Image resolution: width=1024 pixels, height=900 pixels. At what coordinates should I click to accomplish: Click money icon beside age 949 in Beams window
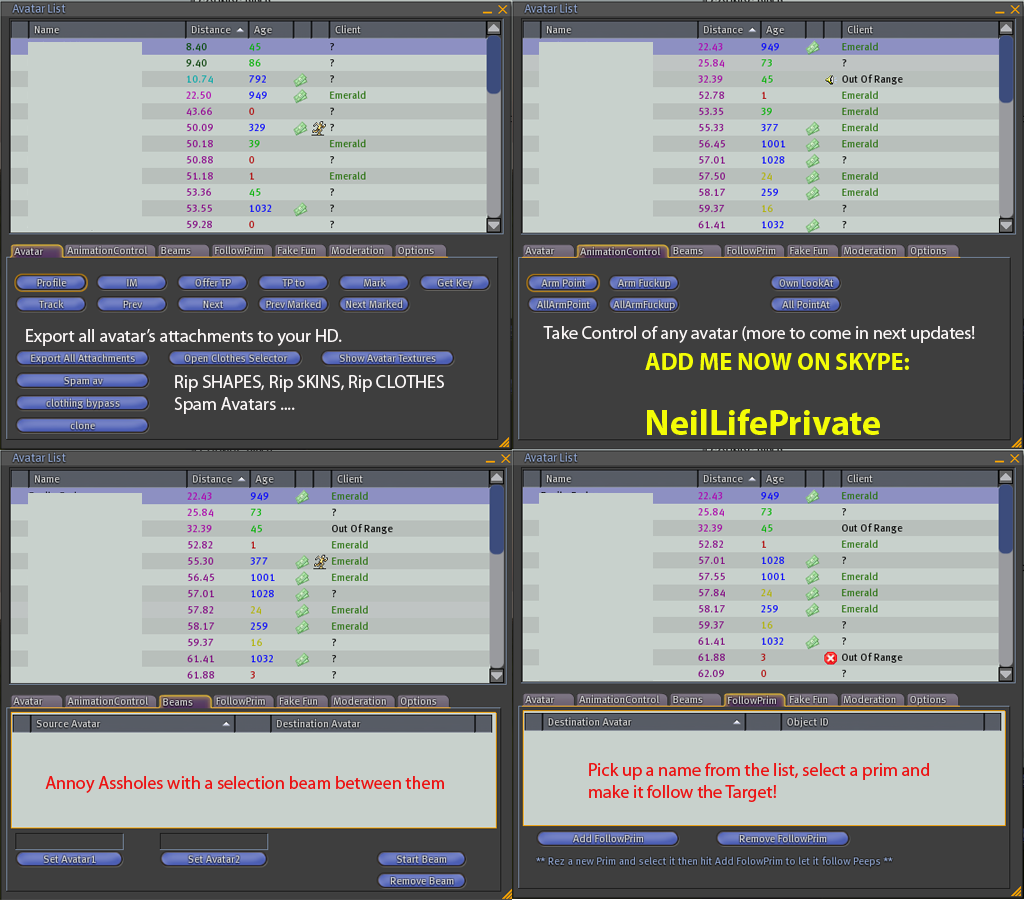302,497
